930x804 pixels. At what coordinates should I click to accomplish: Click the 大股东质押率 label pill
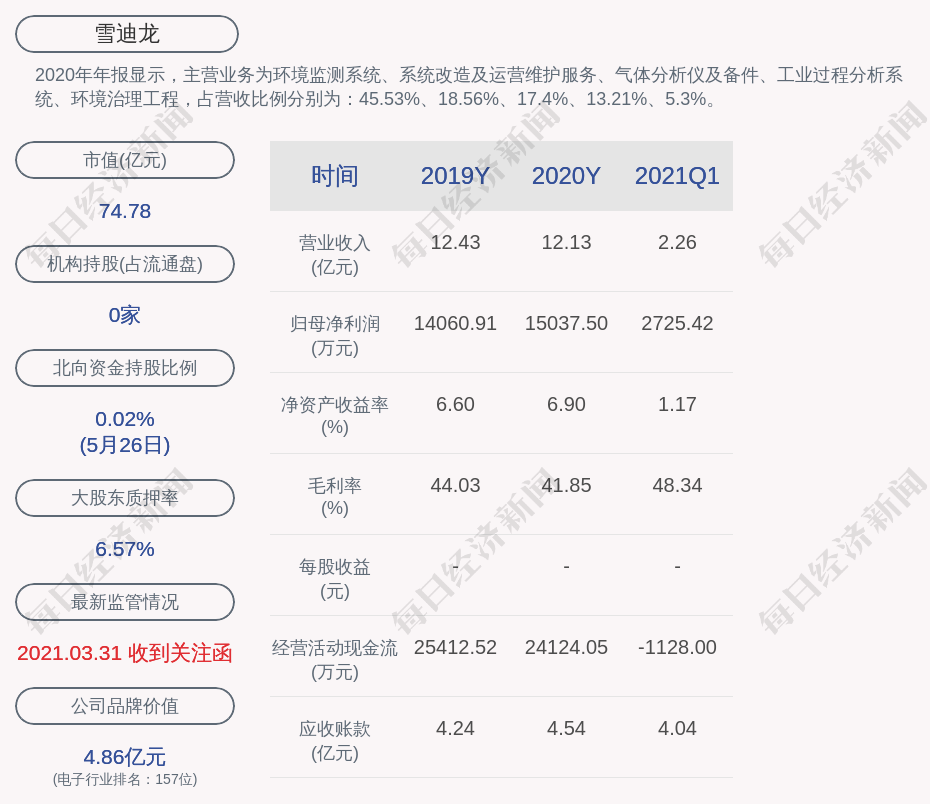tap(125, 498)
